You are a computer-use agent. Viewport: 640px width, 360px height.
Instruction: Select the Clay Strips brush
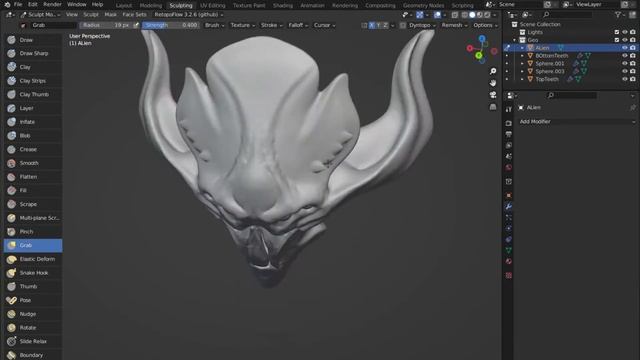tap(33, 81)
